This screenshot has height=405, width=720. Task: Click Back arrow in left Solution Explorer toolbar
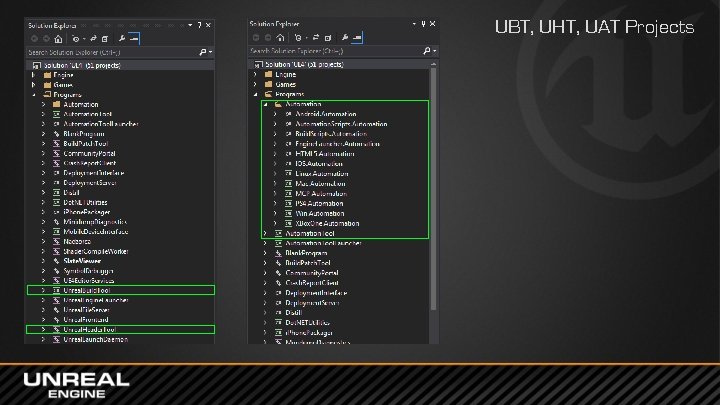[x=34, y=39]
